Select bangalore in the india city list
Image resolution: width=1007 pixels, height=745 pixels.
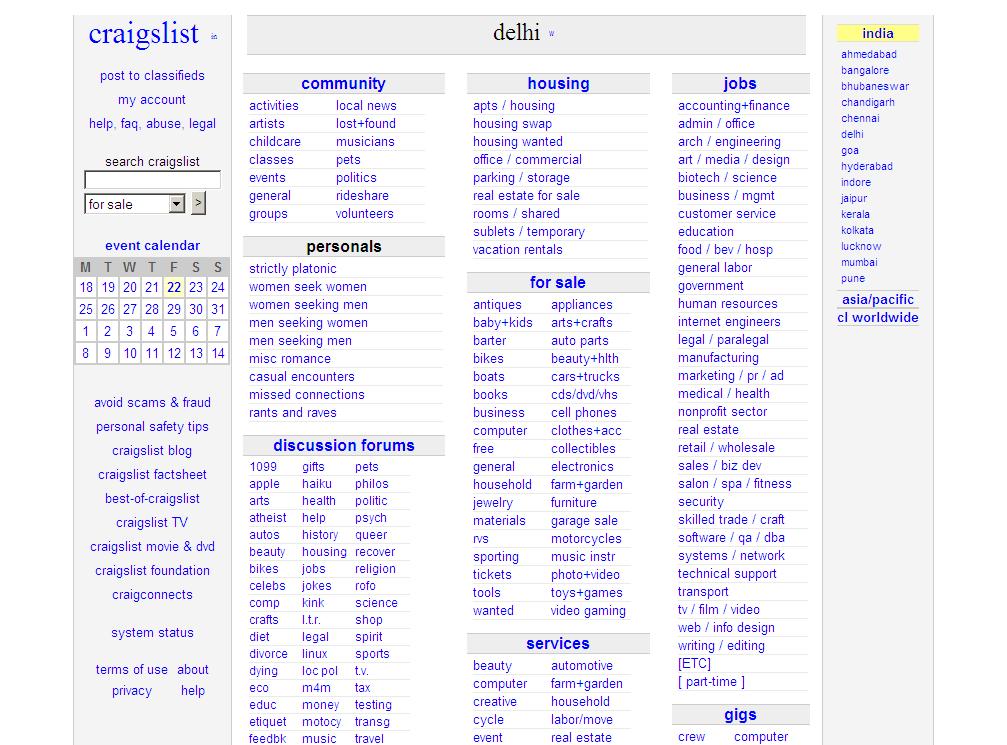(864, 70)
